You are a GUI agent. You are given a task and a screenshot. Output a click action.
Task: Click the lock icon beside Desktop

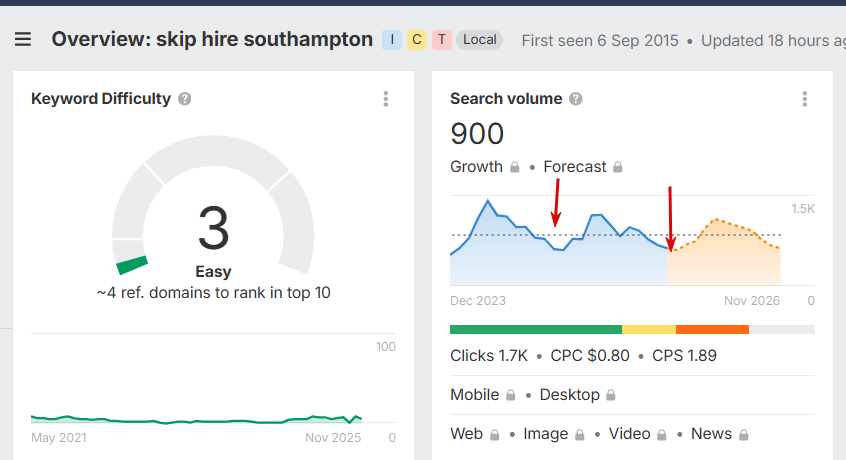(x=611, y=395)
